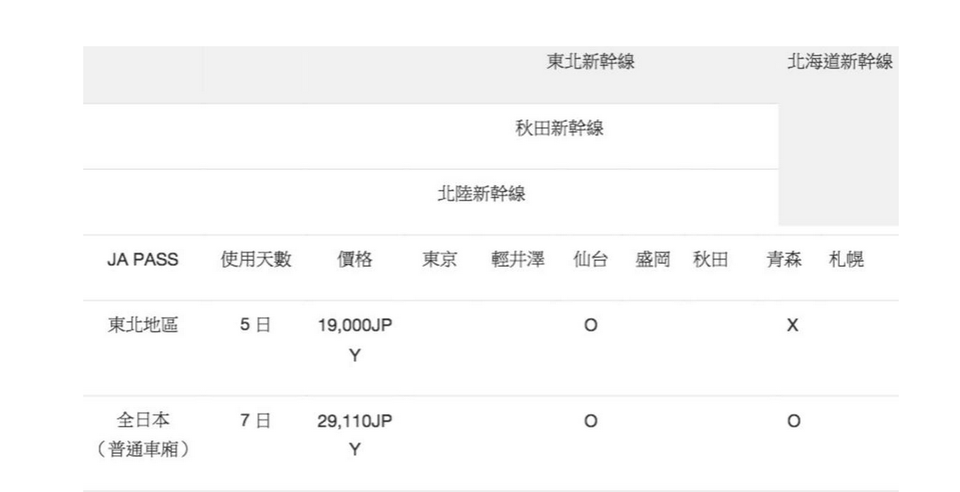Select the 秋田新幹線 row label
Image resolution: width=960 pixels, height=492 pixels.
pyautogui.click(x=559, y=129)
